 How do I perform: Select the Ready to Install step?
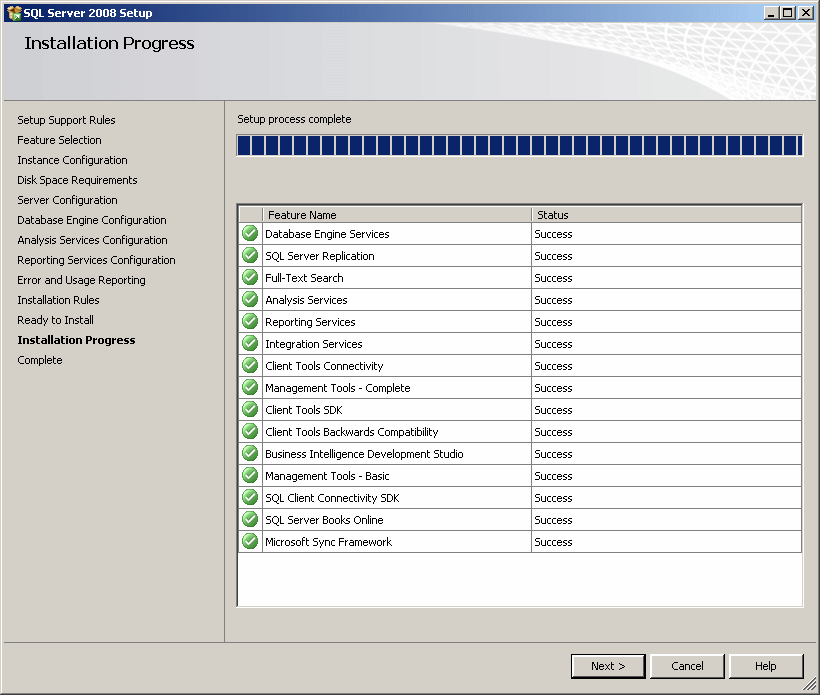pyautogui.click(x=55, y=320)
